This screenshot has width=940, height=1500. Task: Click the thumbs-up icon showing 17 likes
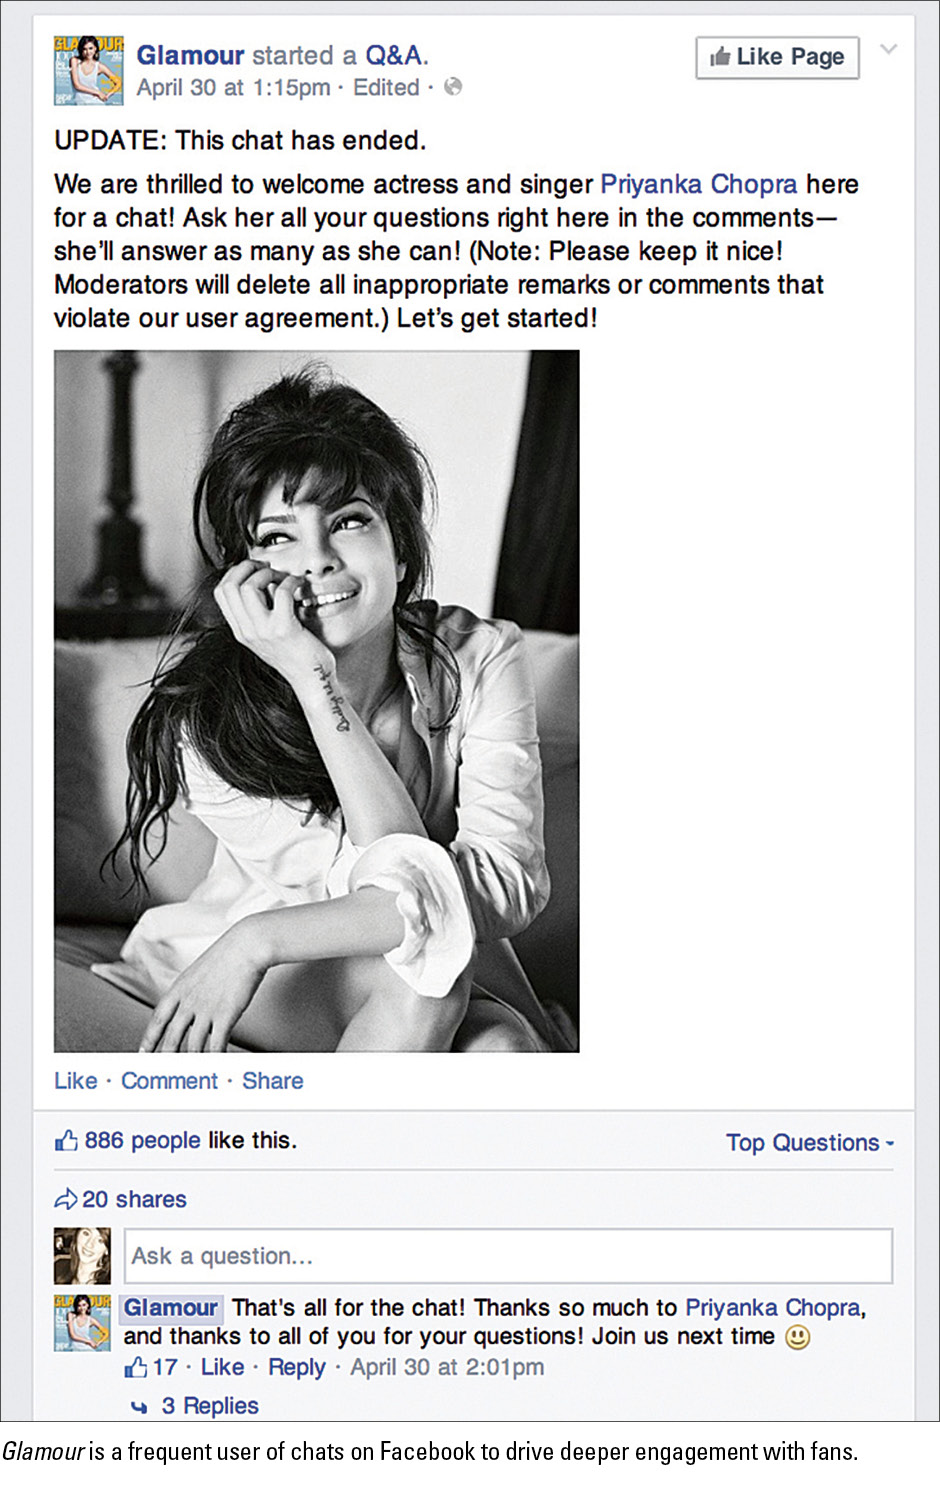[x=135, y=1367]
